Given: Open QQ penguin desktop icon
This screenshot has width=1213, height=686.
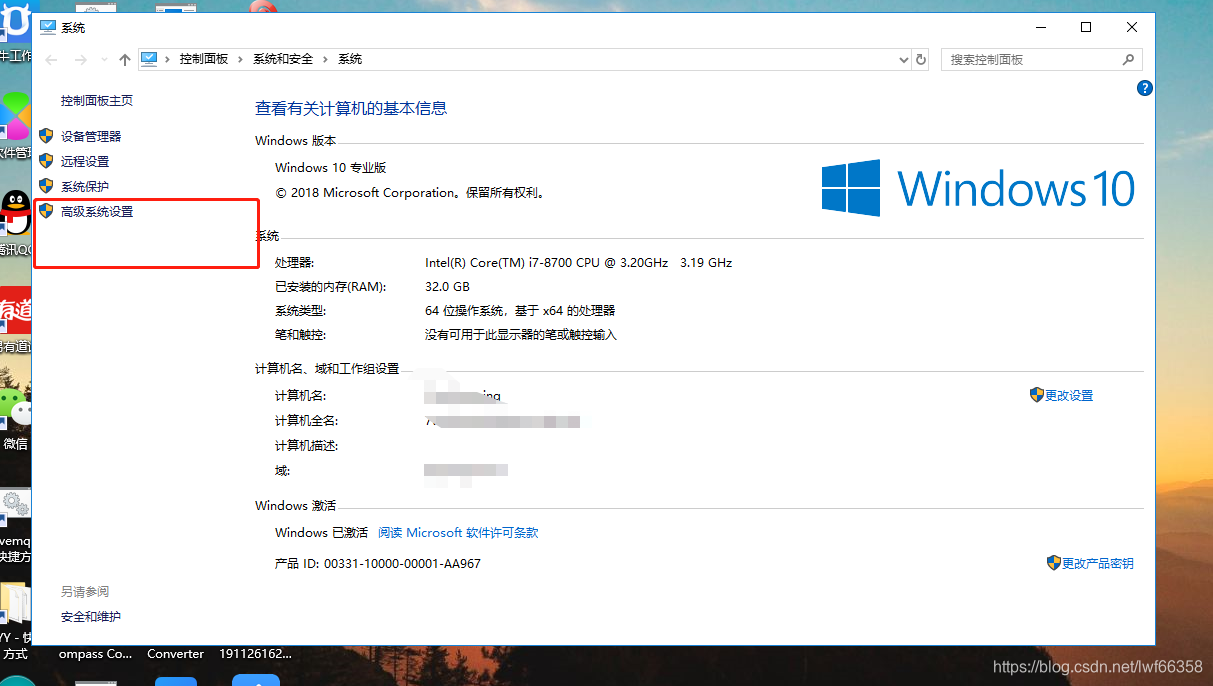Looking at the screenshot, I should [15, 213].
